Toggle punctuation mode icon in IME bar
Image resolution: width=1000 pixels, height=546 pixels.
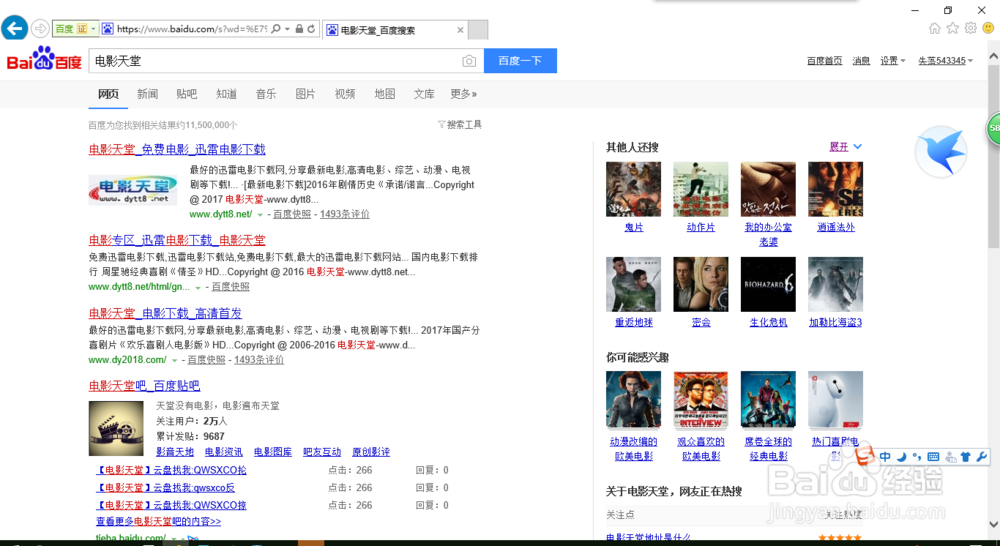[x=917, y=457]
